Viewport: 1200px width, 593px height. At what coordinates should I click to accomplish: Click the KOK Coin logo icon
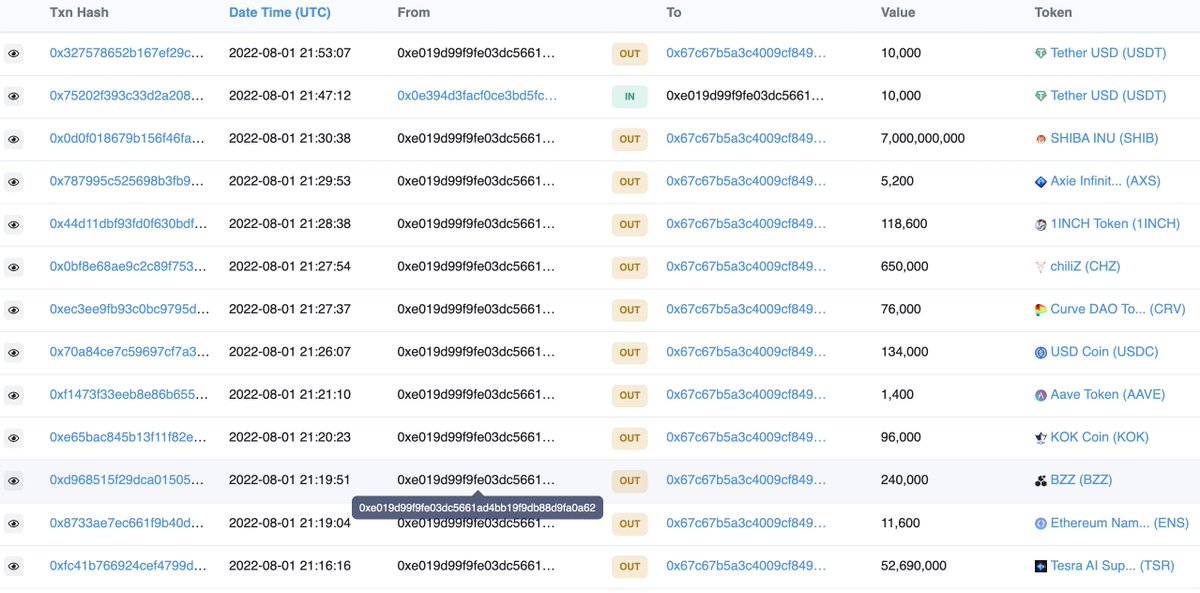(x=1040, y=438)
